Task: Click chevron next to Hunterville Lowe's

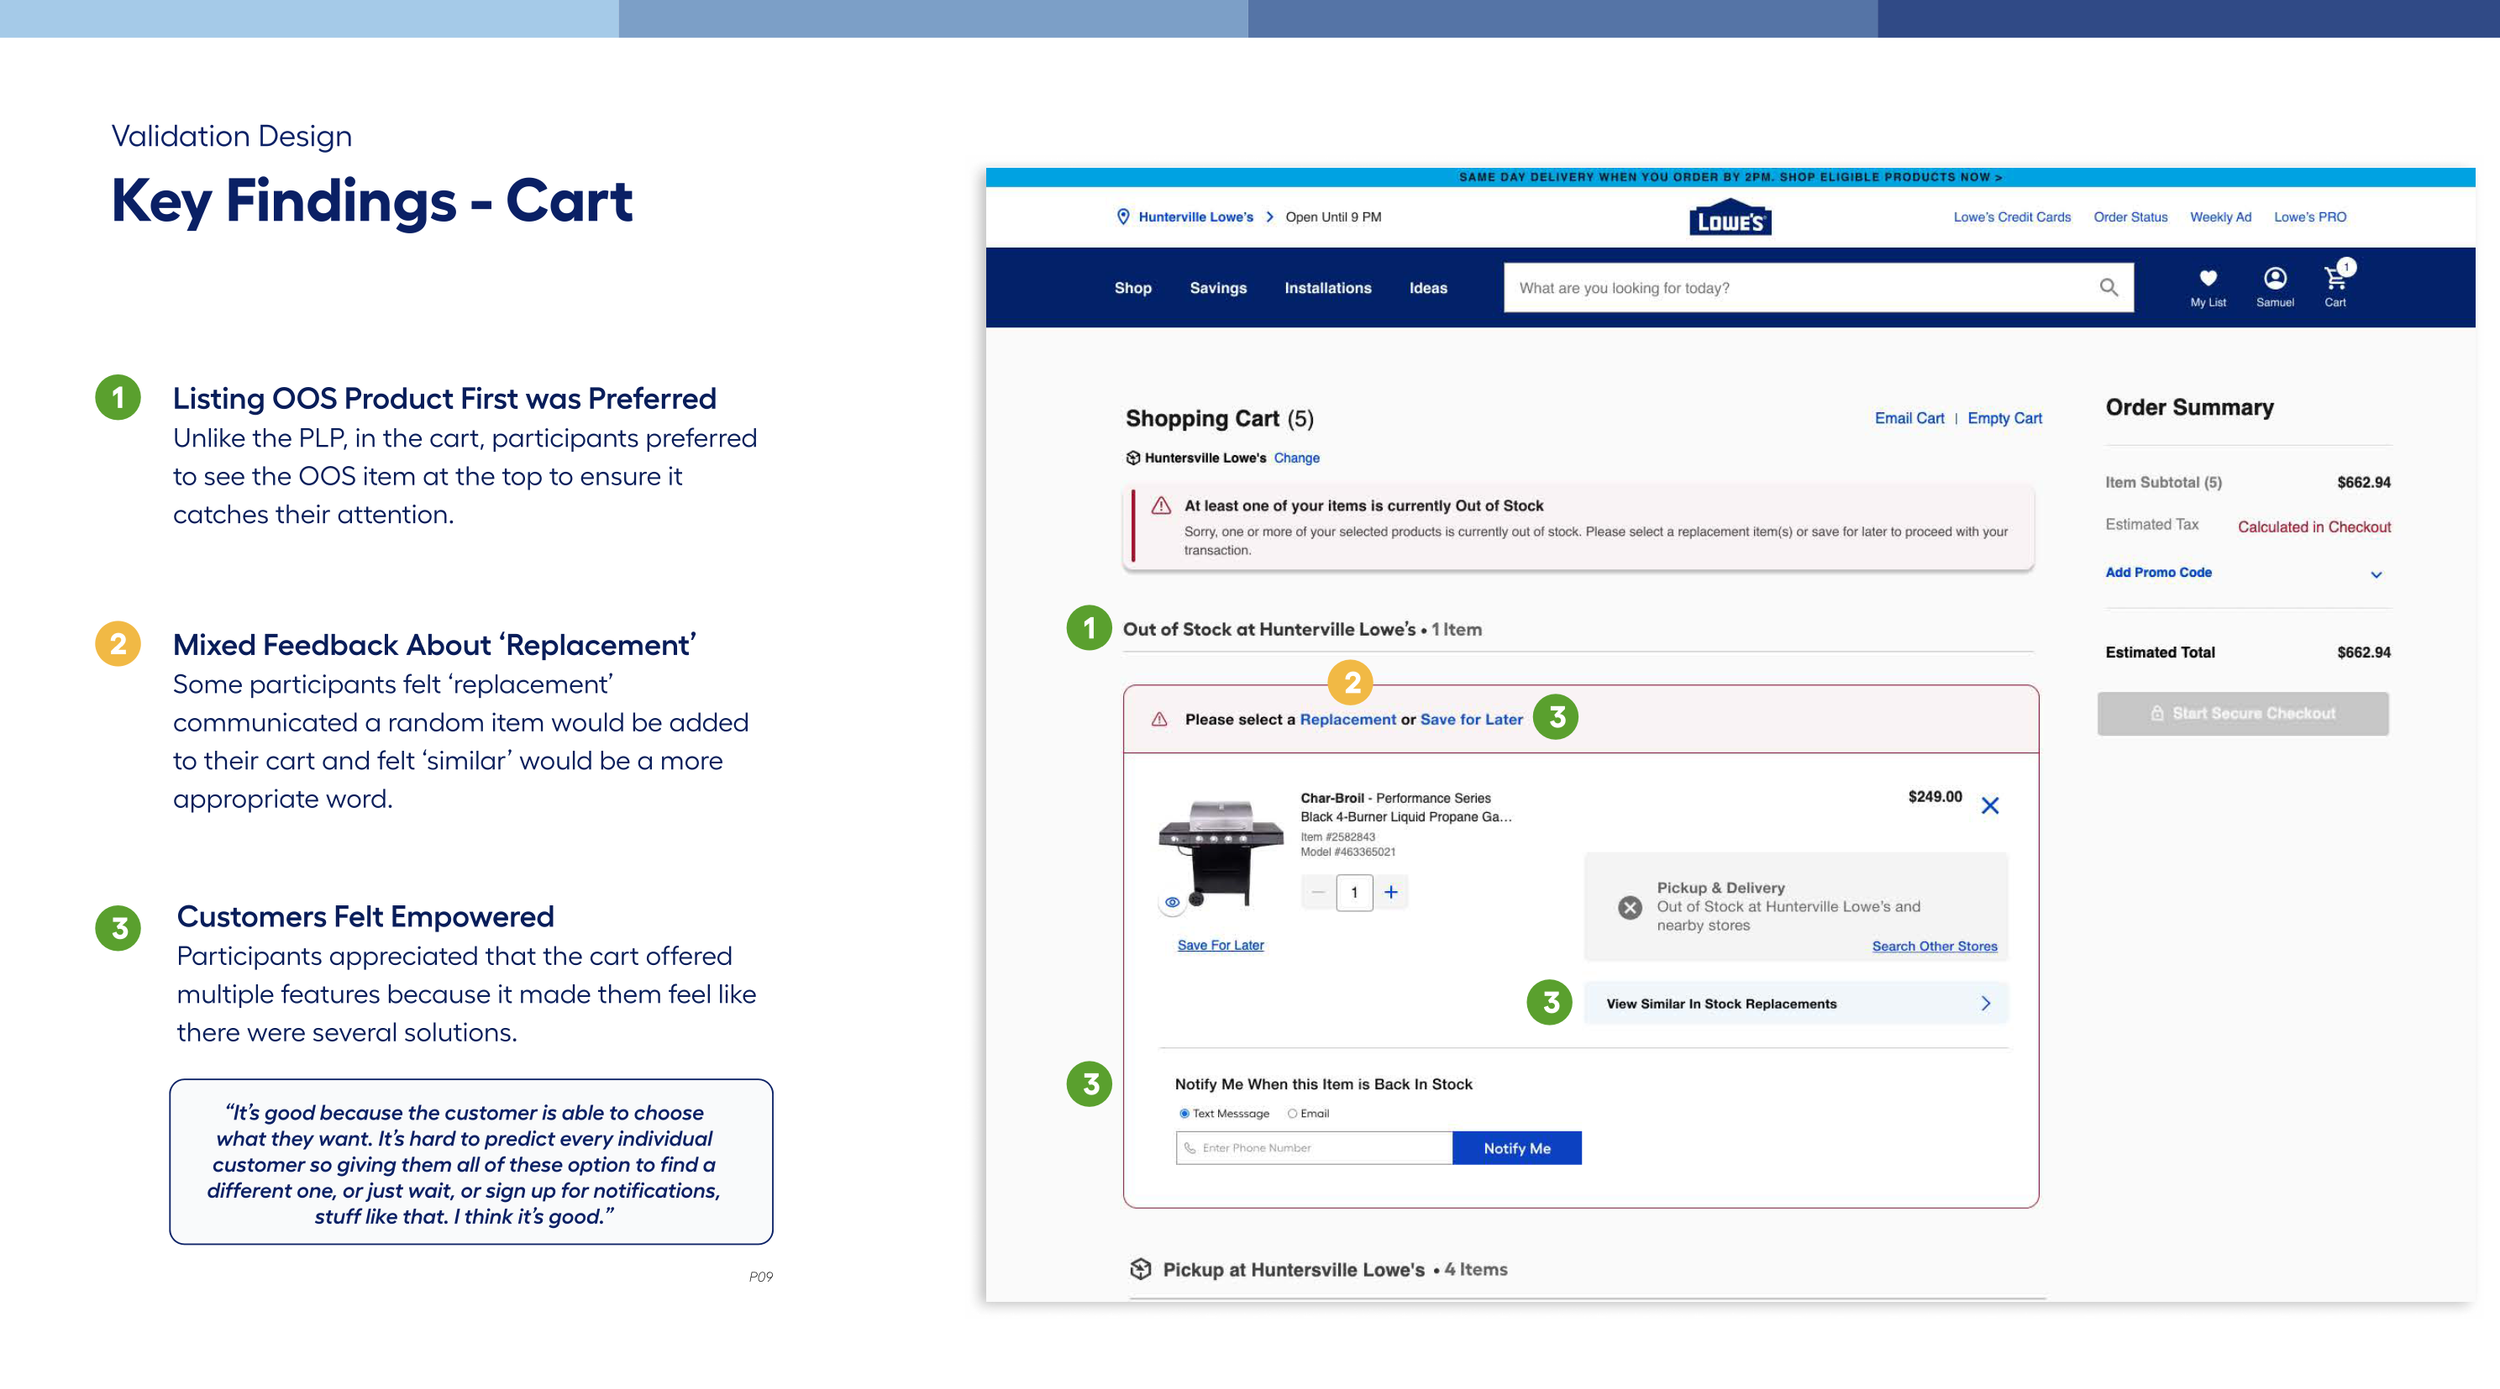Action: [x=1269, y=217]
